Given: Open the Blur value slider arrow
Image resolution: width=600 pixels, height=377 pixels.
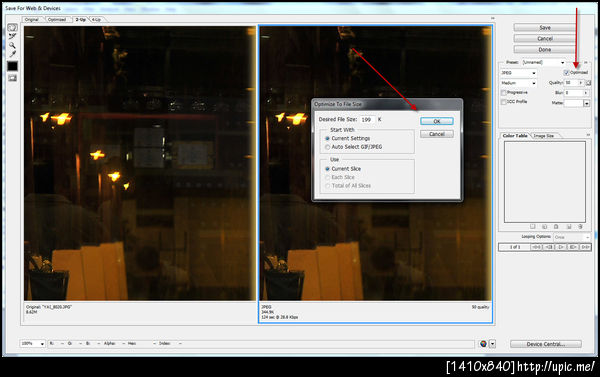Looking at the screenshot, I should [x=585, y=93].
